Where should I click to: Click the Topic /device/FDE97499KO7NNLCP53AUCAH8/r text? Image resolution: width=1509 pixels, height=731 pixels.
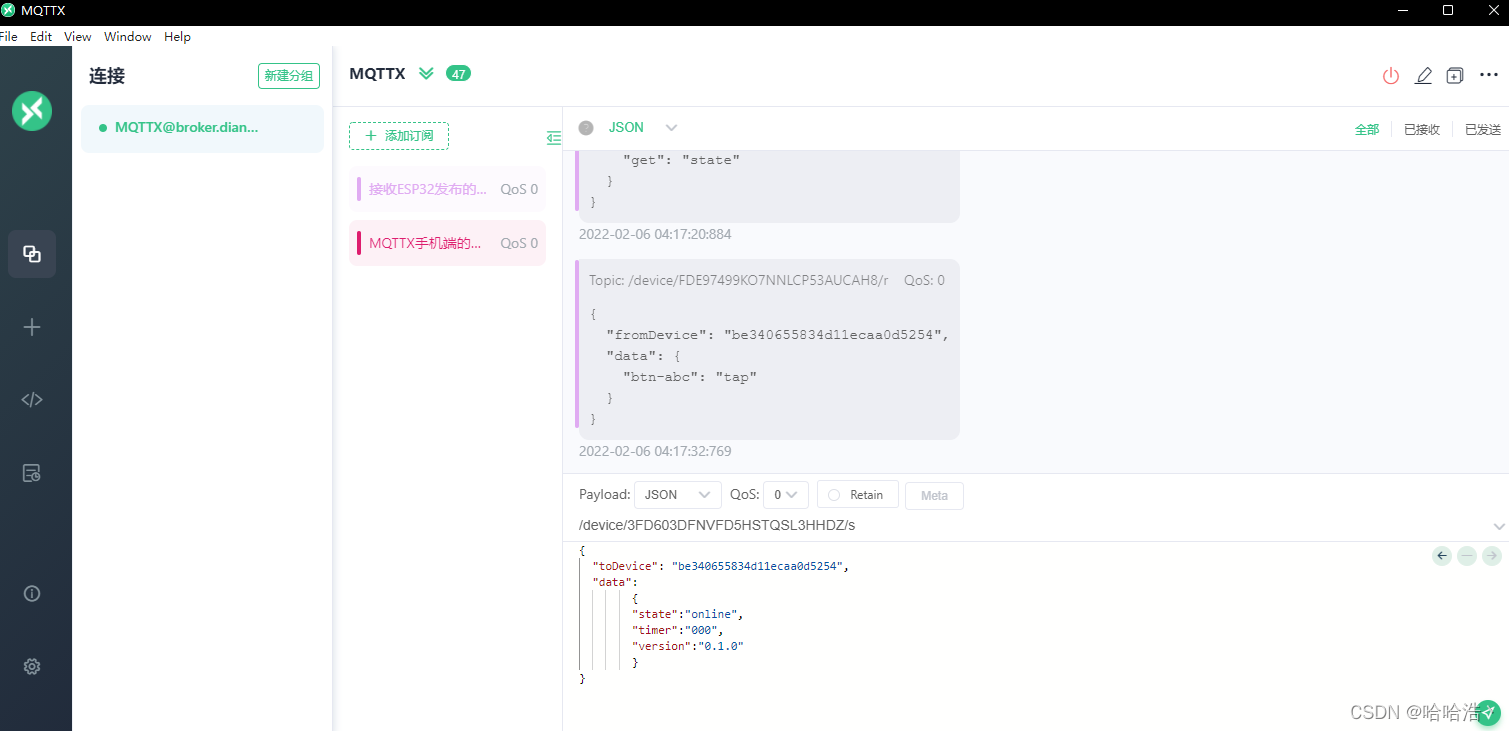tap(739, 281)
